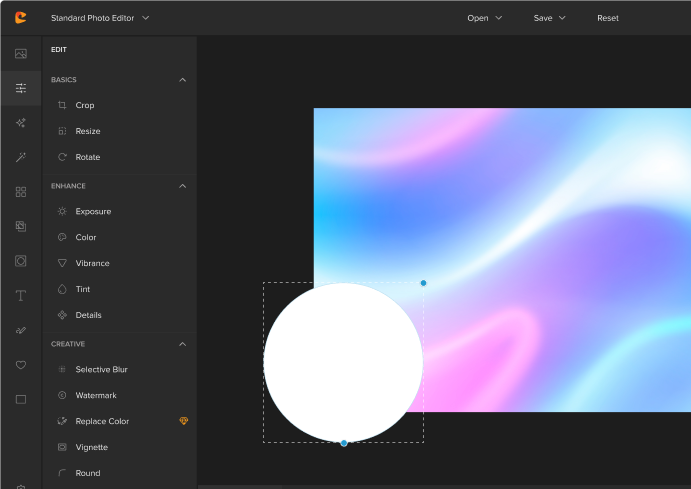
Task: Click the Colorcinch logo icon
Action: [x=20, y=18]
